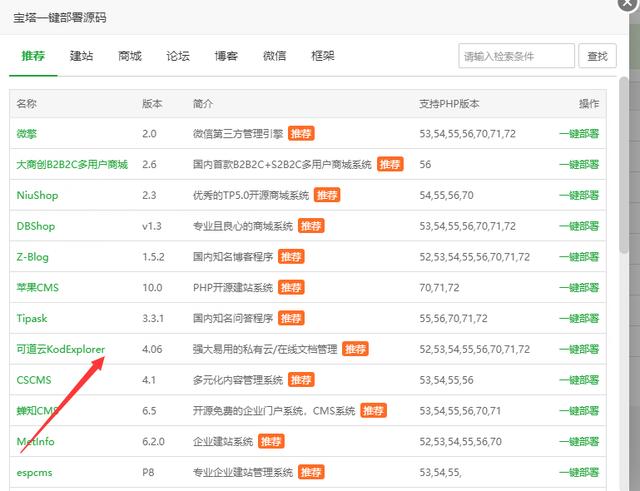Screen dimensions: 640x491
Task: Click the 操作 column header
Action: coord(589,104)
